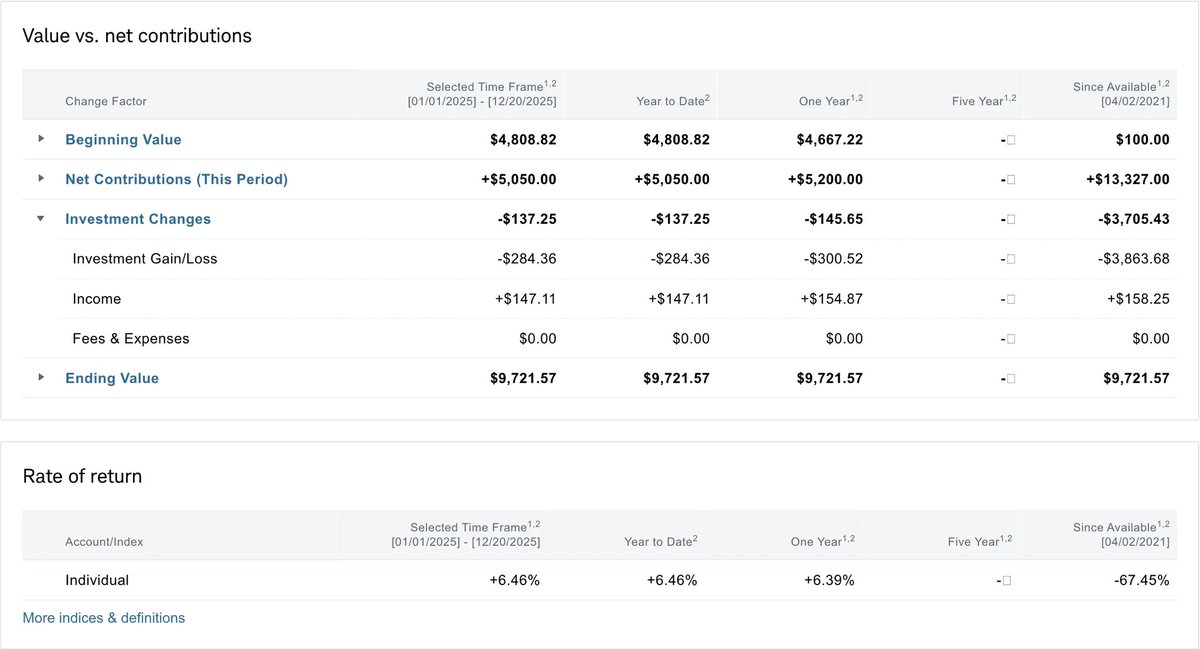Click footnote marker beside Since Available header

[x=1166, y=85]
